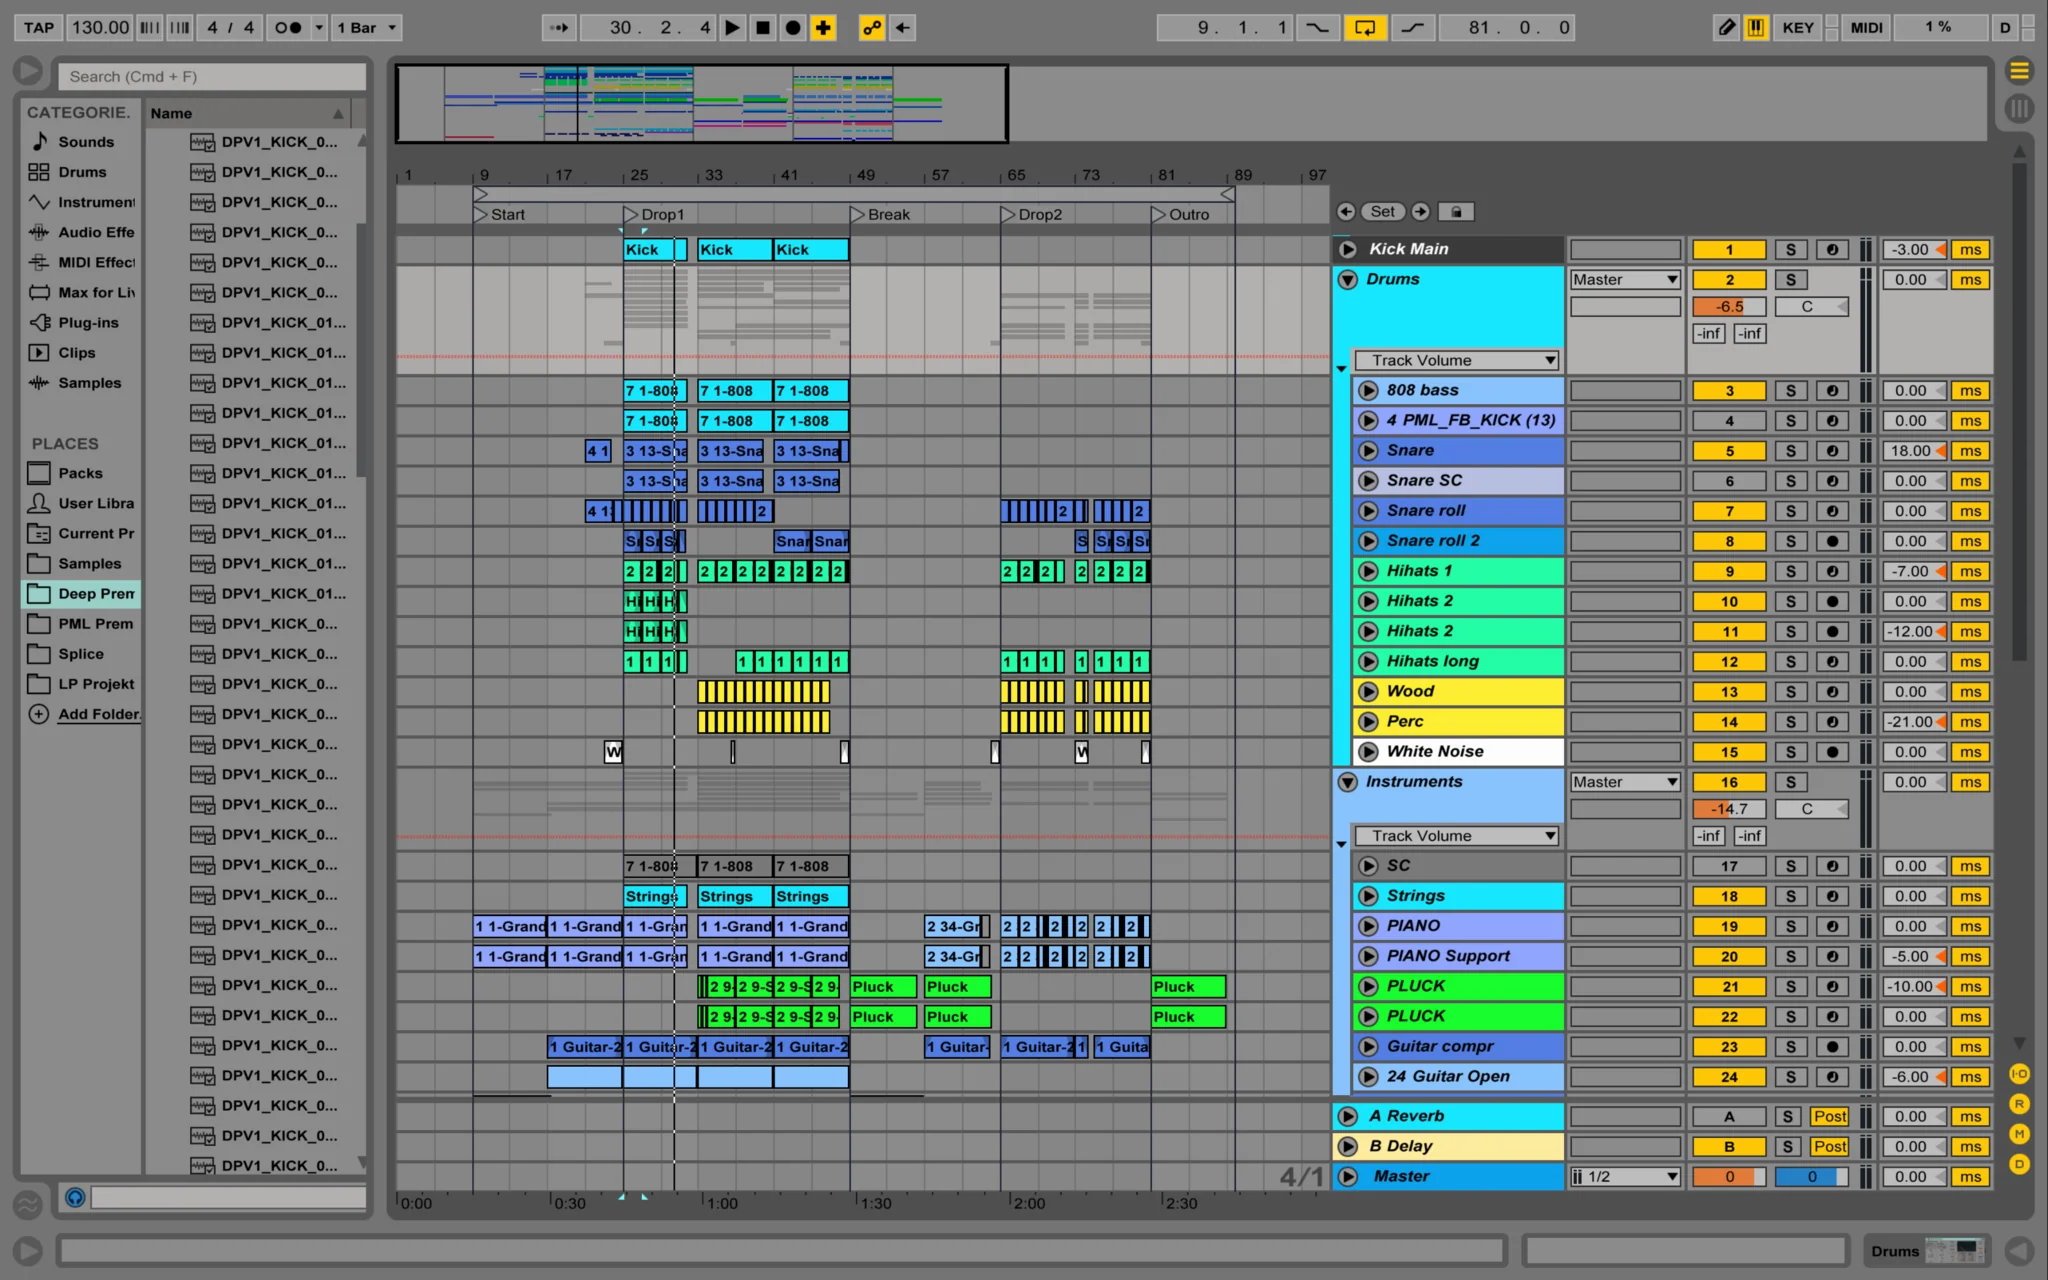Toggle the metronome button
Screen dimensions: 2048x1280
click(288, 28)
